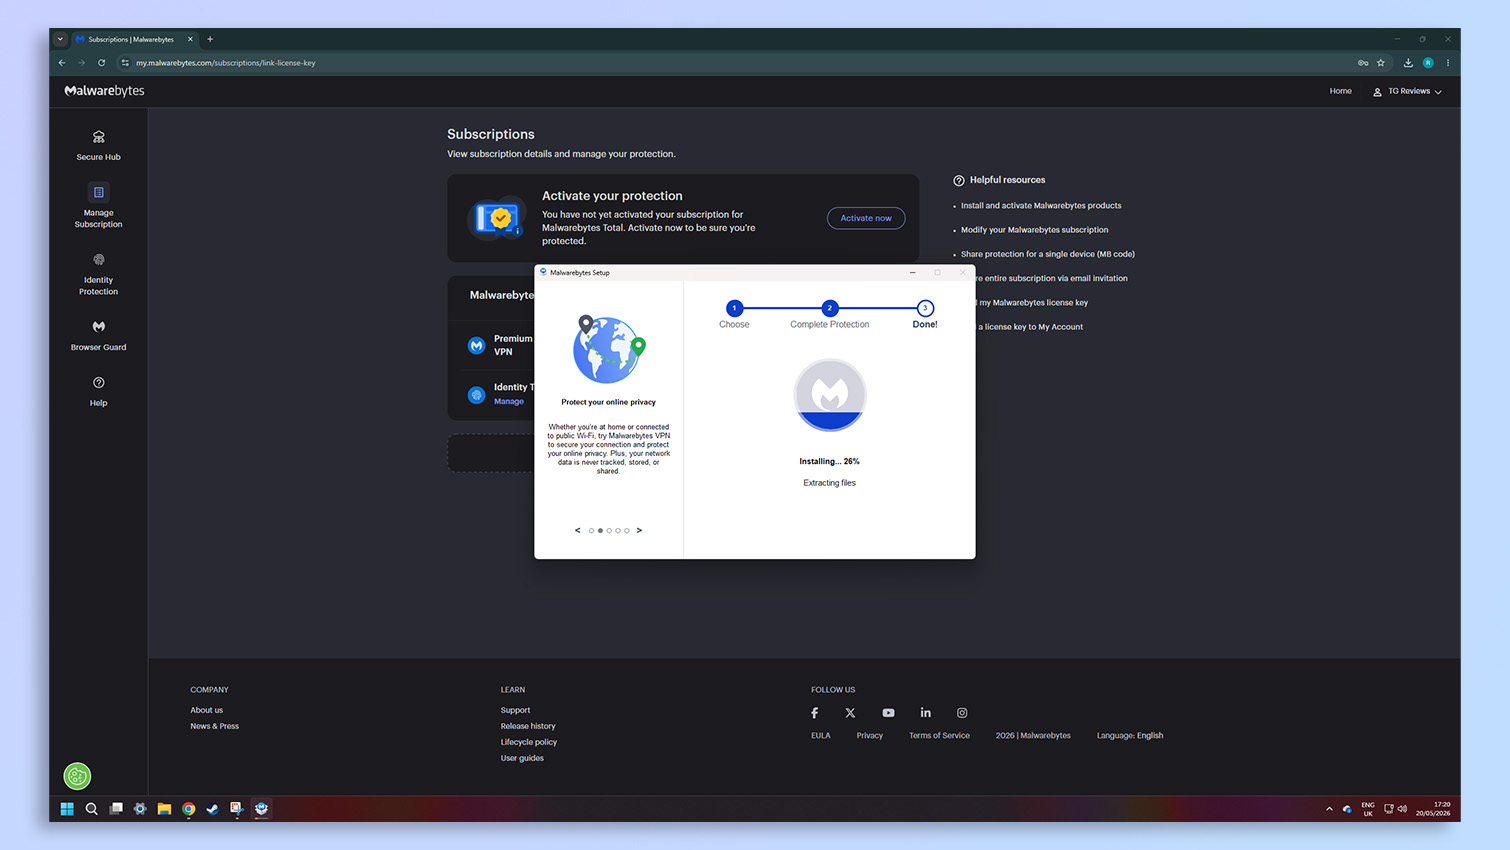Open File Explorer from the taskbar
Screen dimensions: 1510x850
164,808
